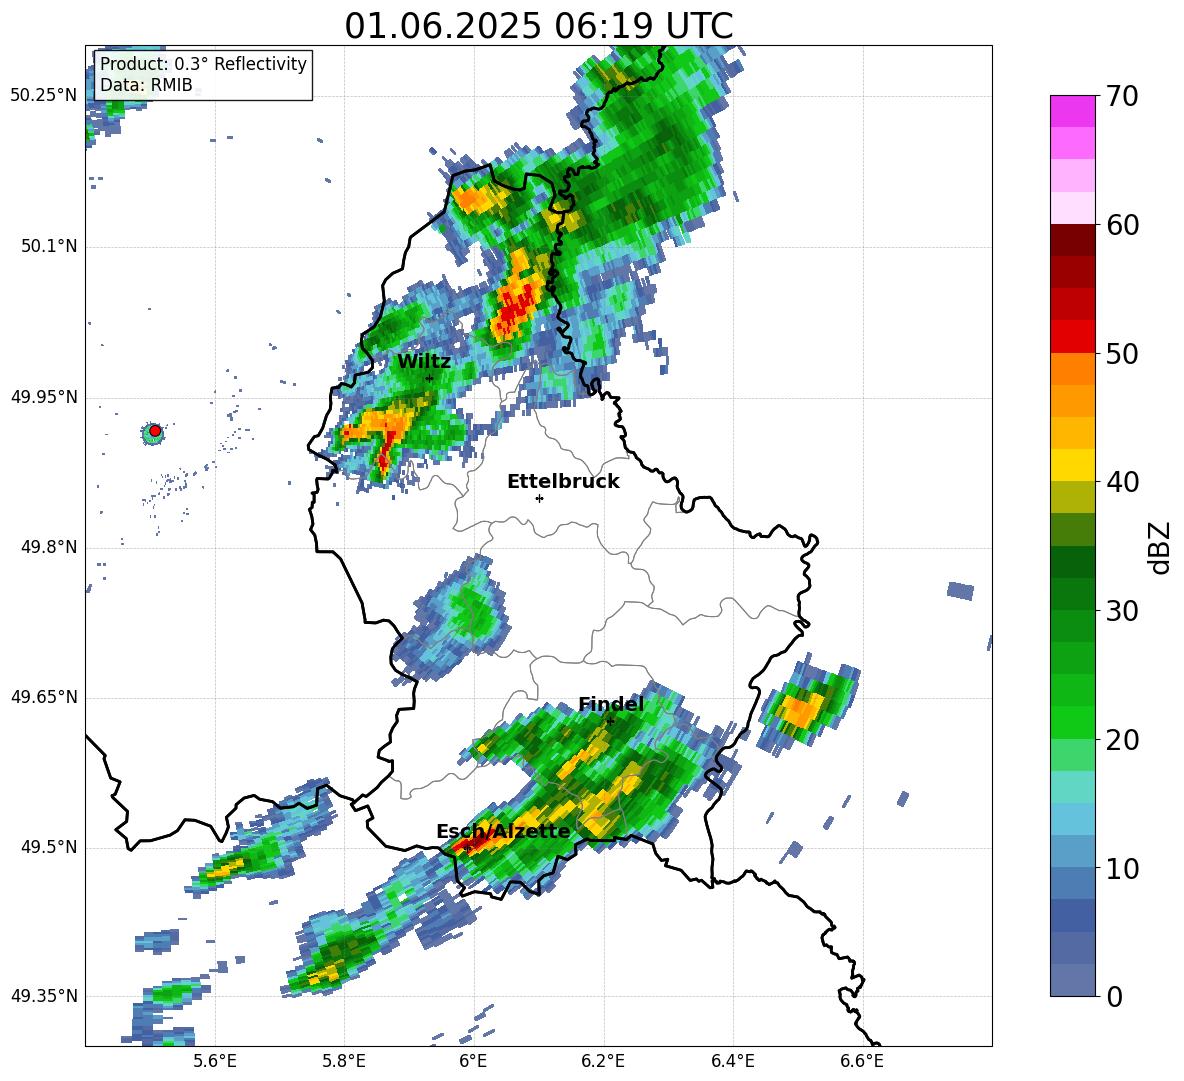
Task: Click the 49.95°N latitude tick label
Action: click(x=43, y=397)
